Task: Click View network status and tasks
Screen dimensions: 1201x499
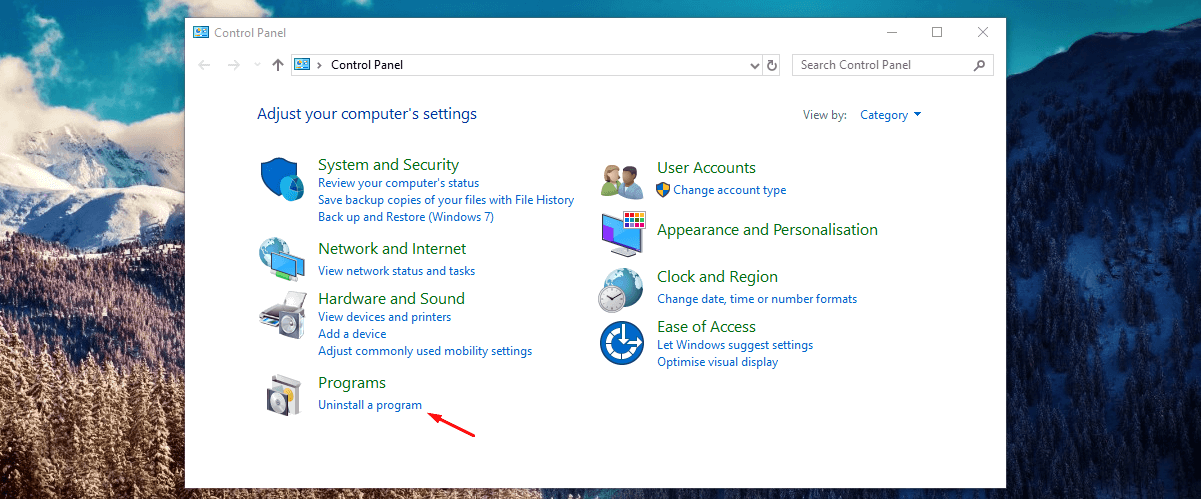Action: click(397, 271)
